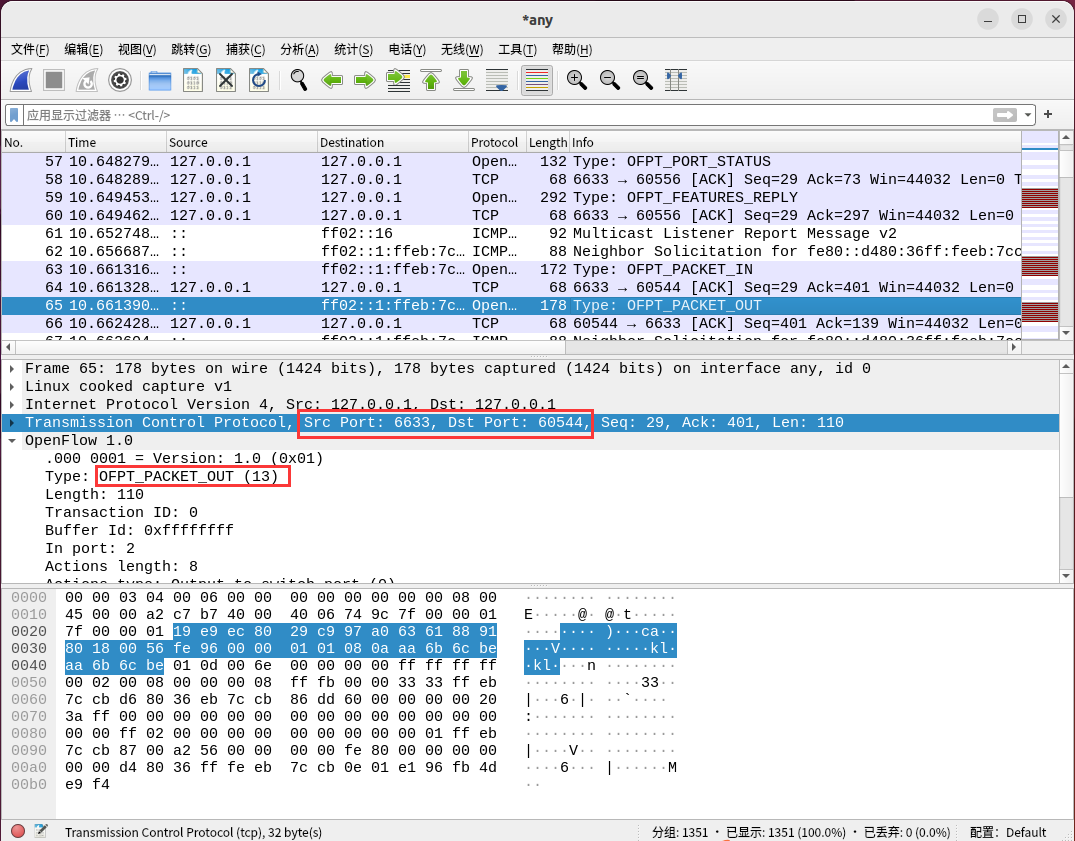Open the 无线(W) menu
1075x841 pixels.
tap(461, 49)
